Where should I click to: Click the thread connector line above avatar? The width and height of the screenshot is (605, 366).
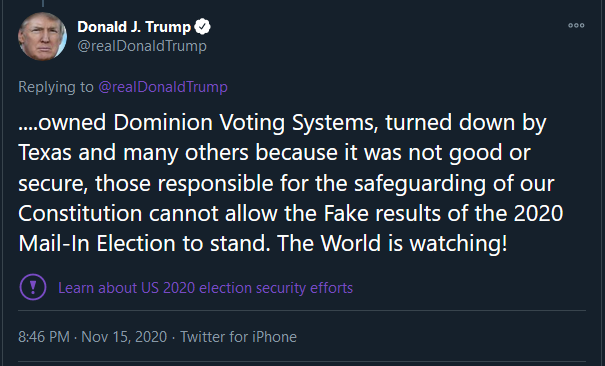(42, 3)
